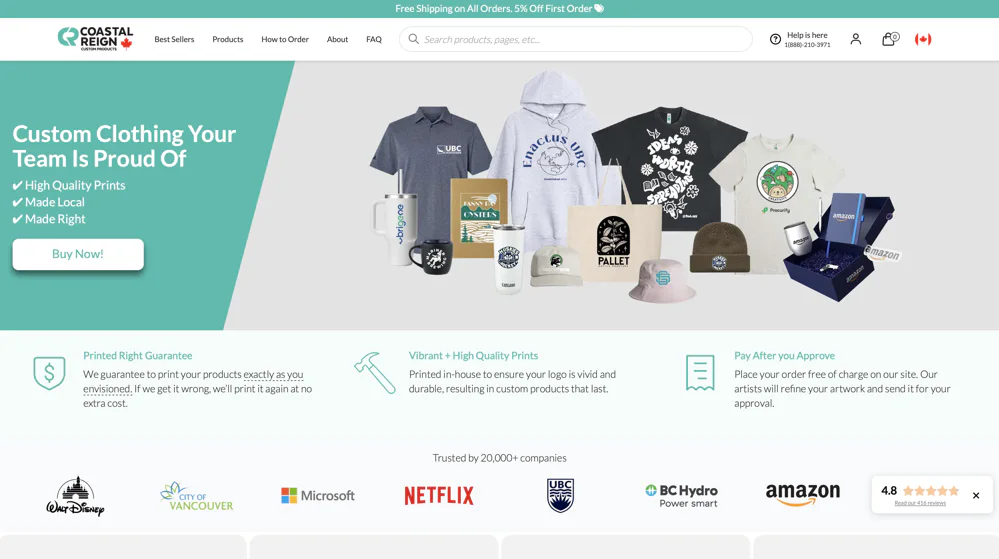Click the Printed Right Guarantee heading
This screenshot has width=999, height=559.
(138, 356)
